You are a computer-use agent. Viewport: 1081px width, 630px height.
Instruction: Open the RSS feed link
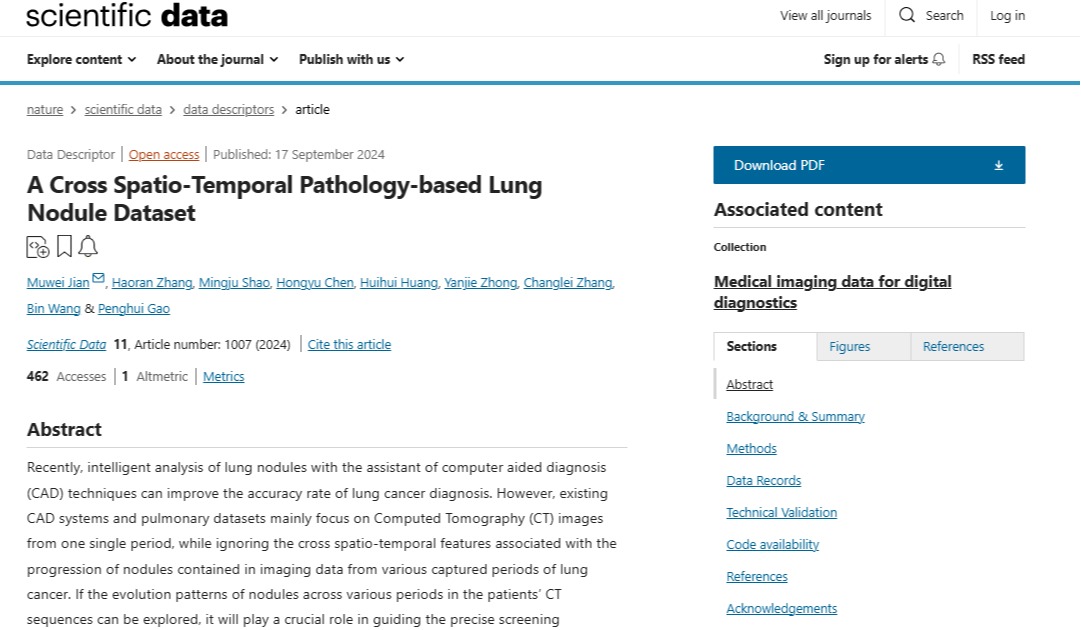click(x=998, y=60)
